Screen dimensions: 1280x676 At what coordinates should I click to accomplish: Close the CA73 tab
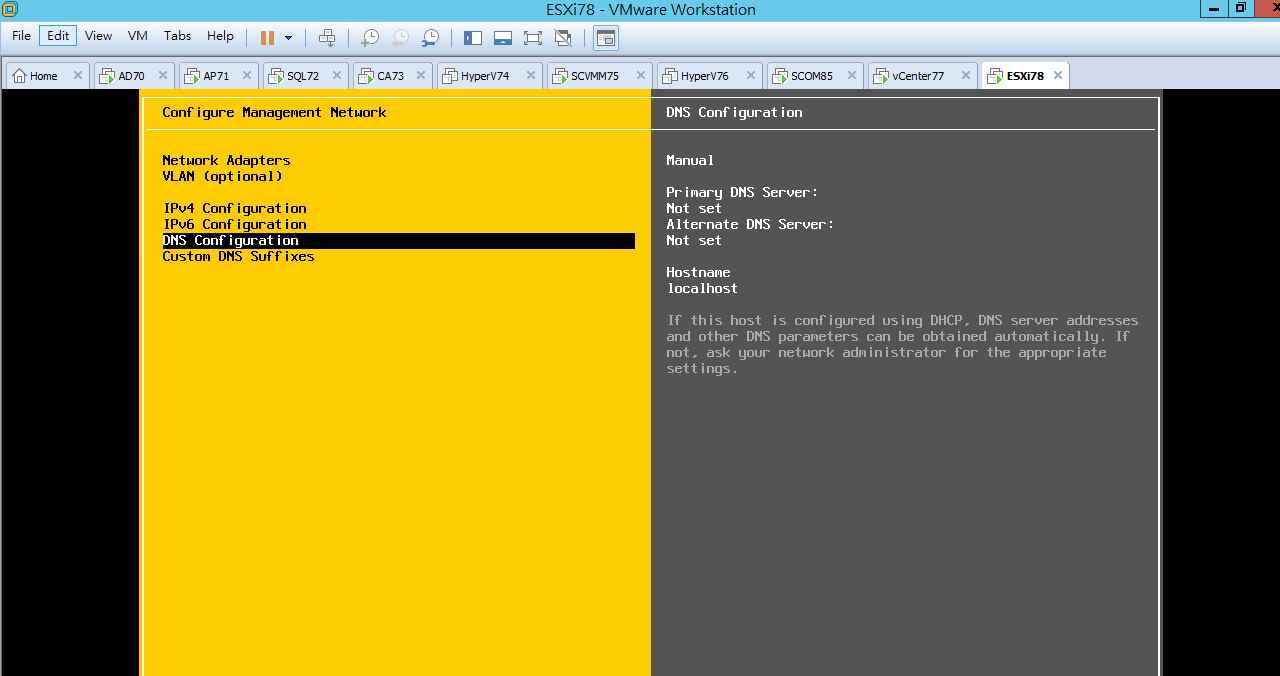click(x=422, y=76)
